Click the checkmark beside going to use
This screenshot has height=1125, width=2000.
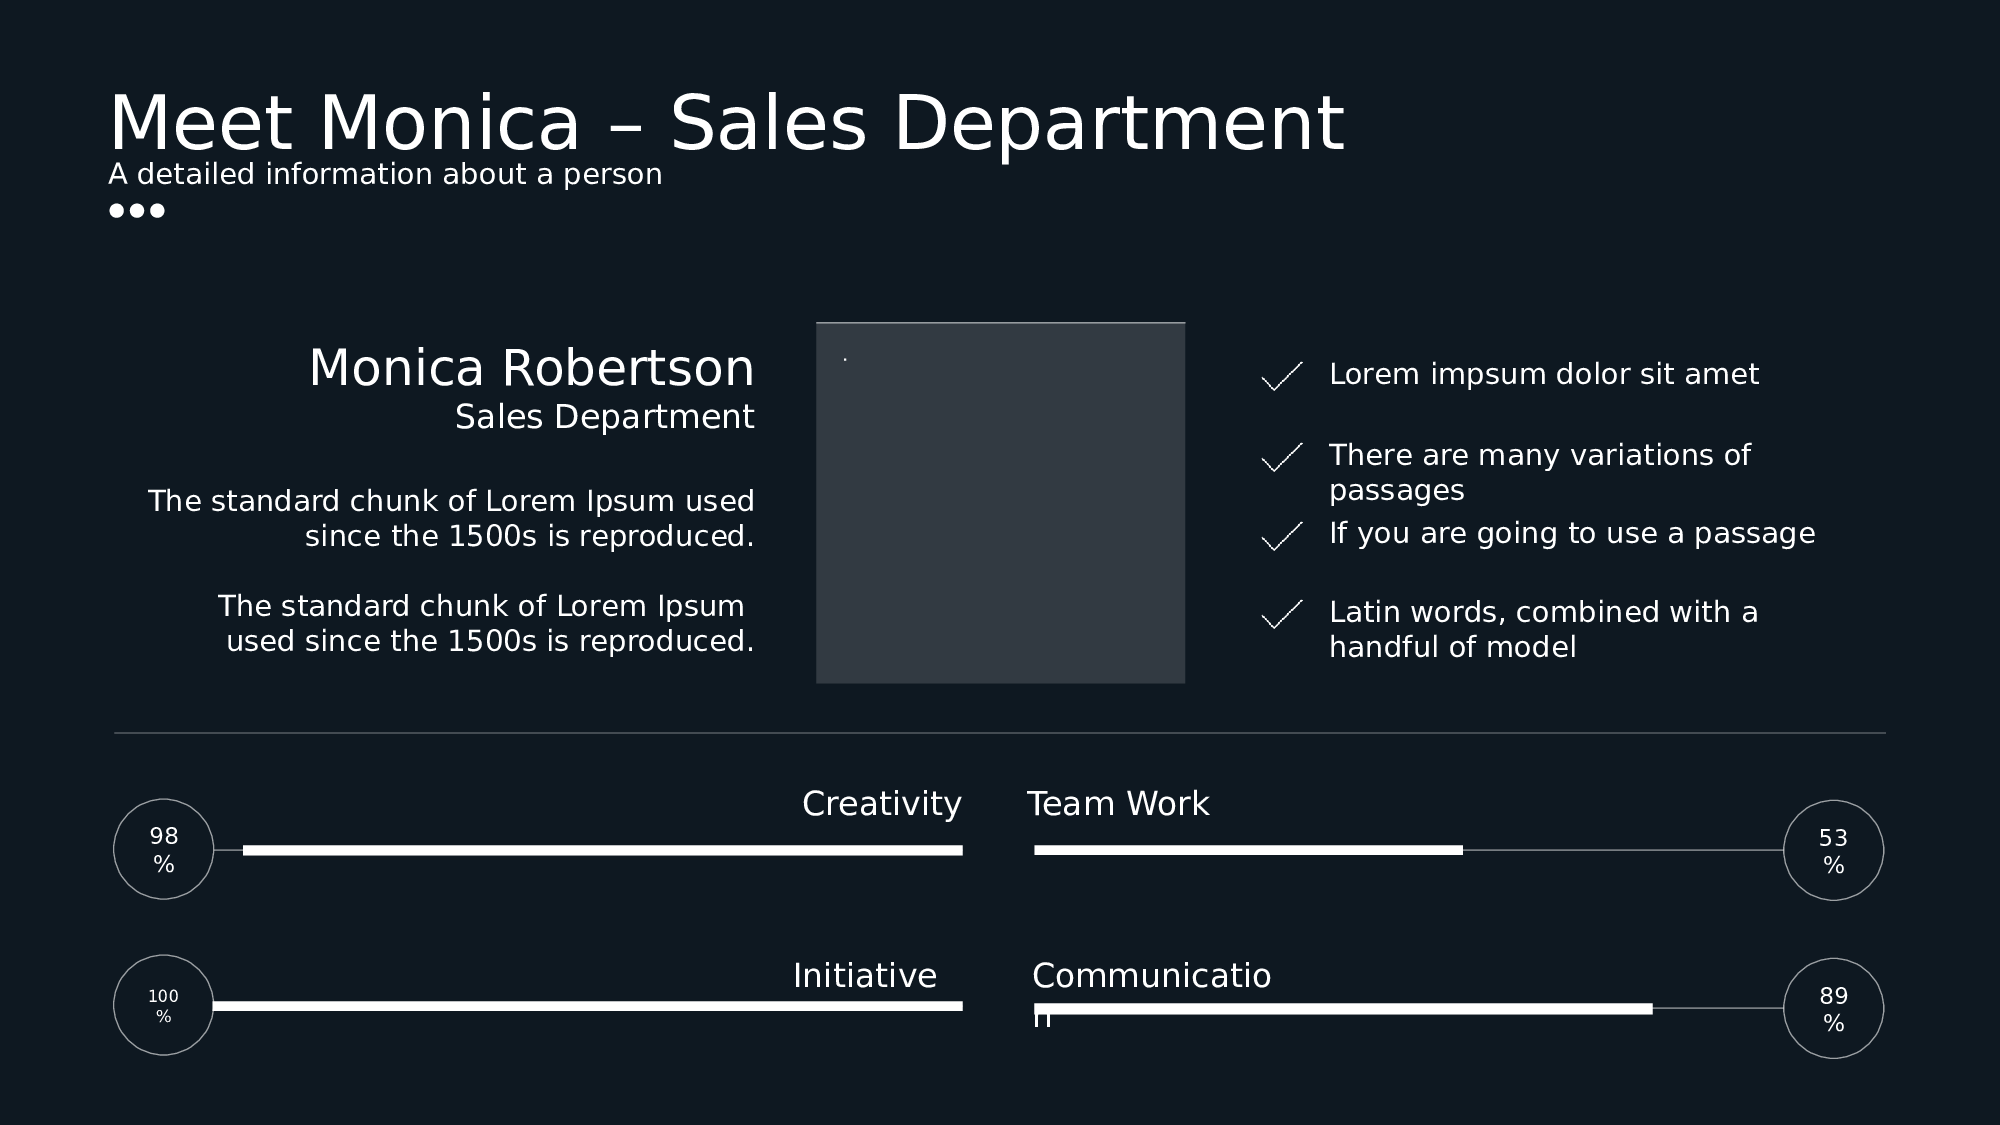coord(1281,536)
